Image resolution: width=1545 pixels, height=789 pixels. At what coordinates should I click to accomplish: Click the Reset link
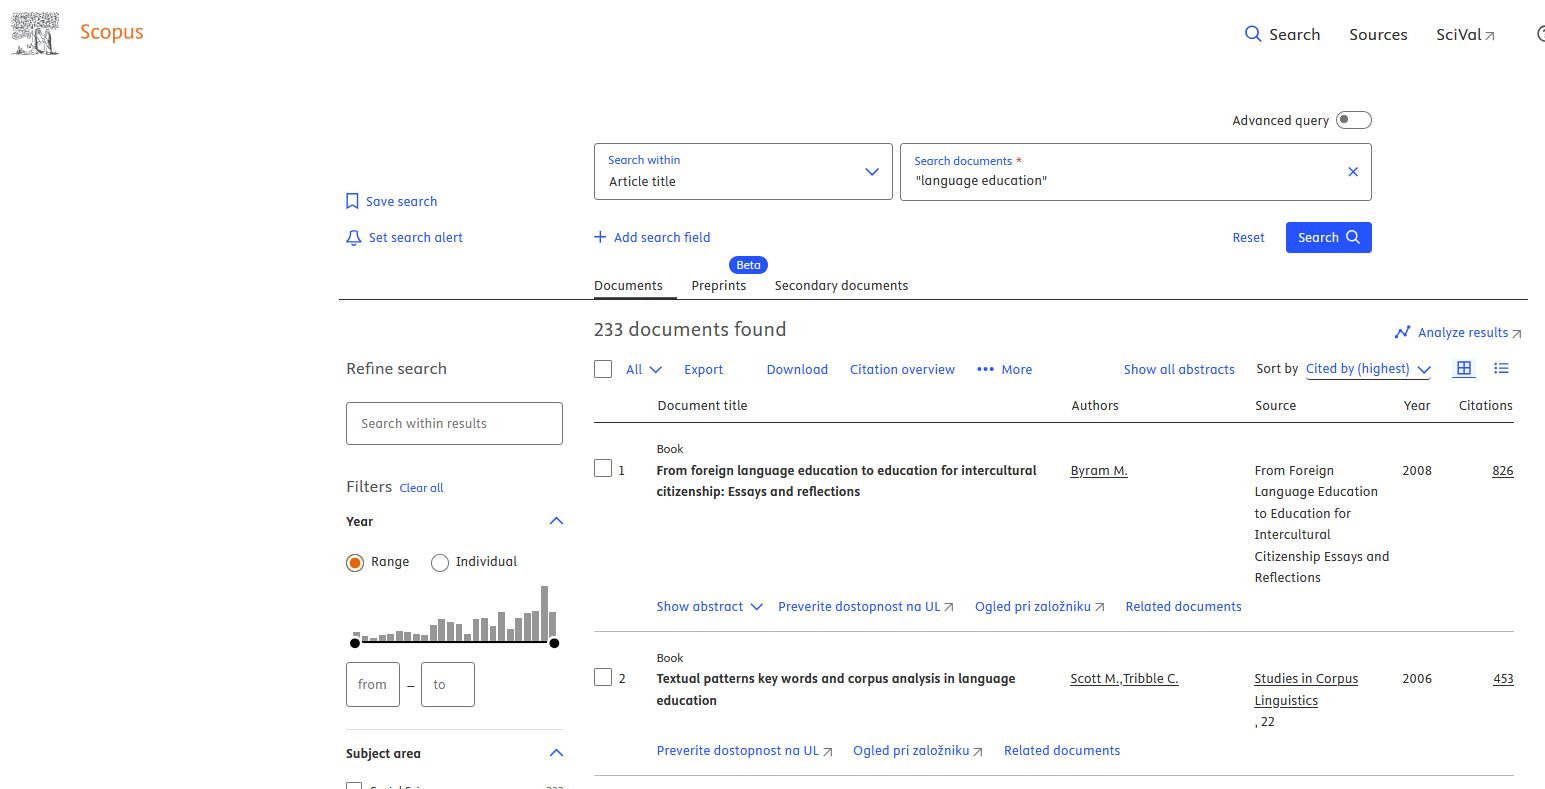point(1249,238)
